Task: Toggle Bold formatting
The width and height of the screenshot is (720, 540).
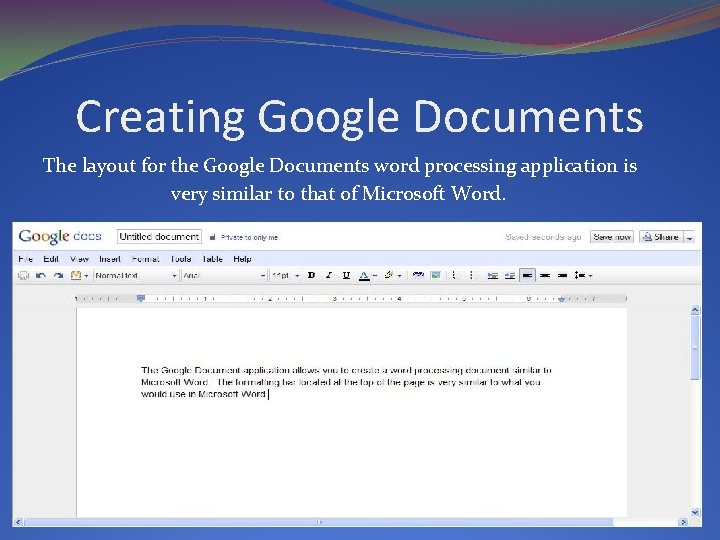Action: click(x=311, y=276)
